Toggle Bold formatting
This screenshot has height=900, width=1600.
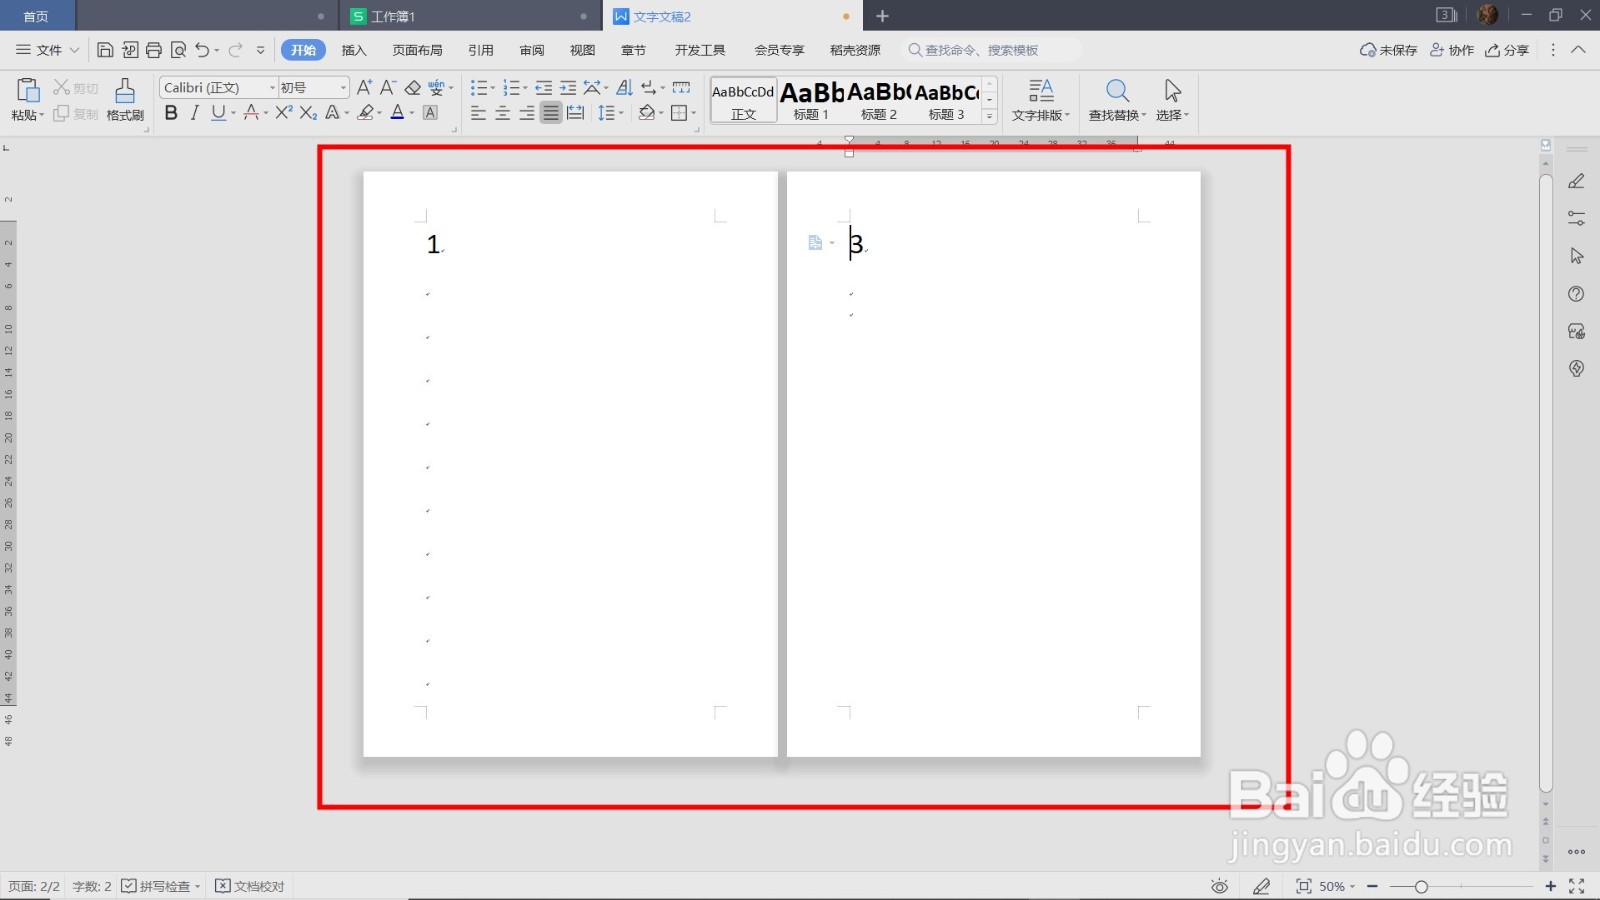(x=171, y=113)
